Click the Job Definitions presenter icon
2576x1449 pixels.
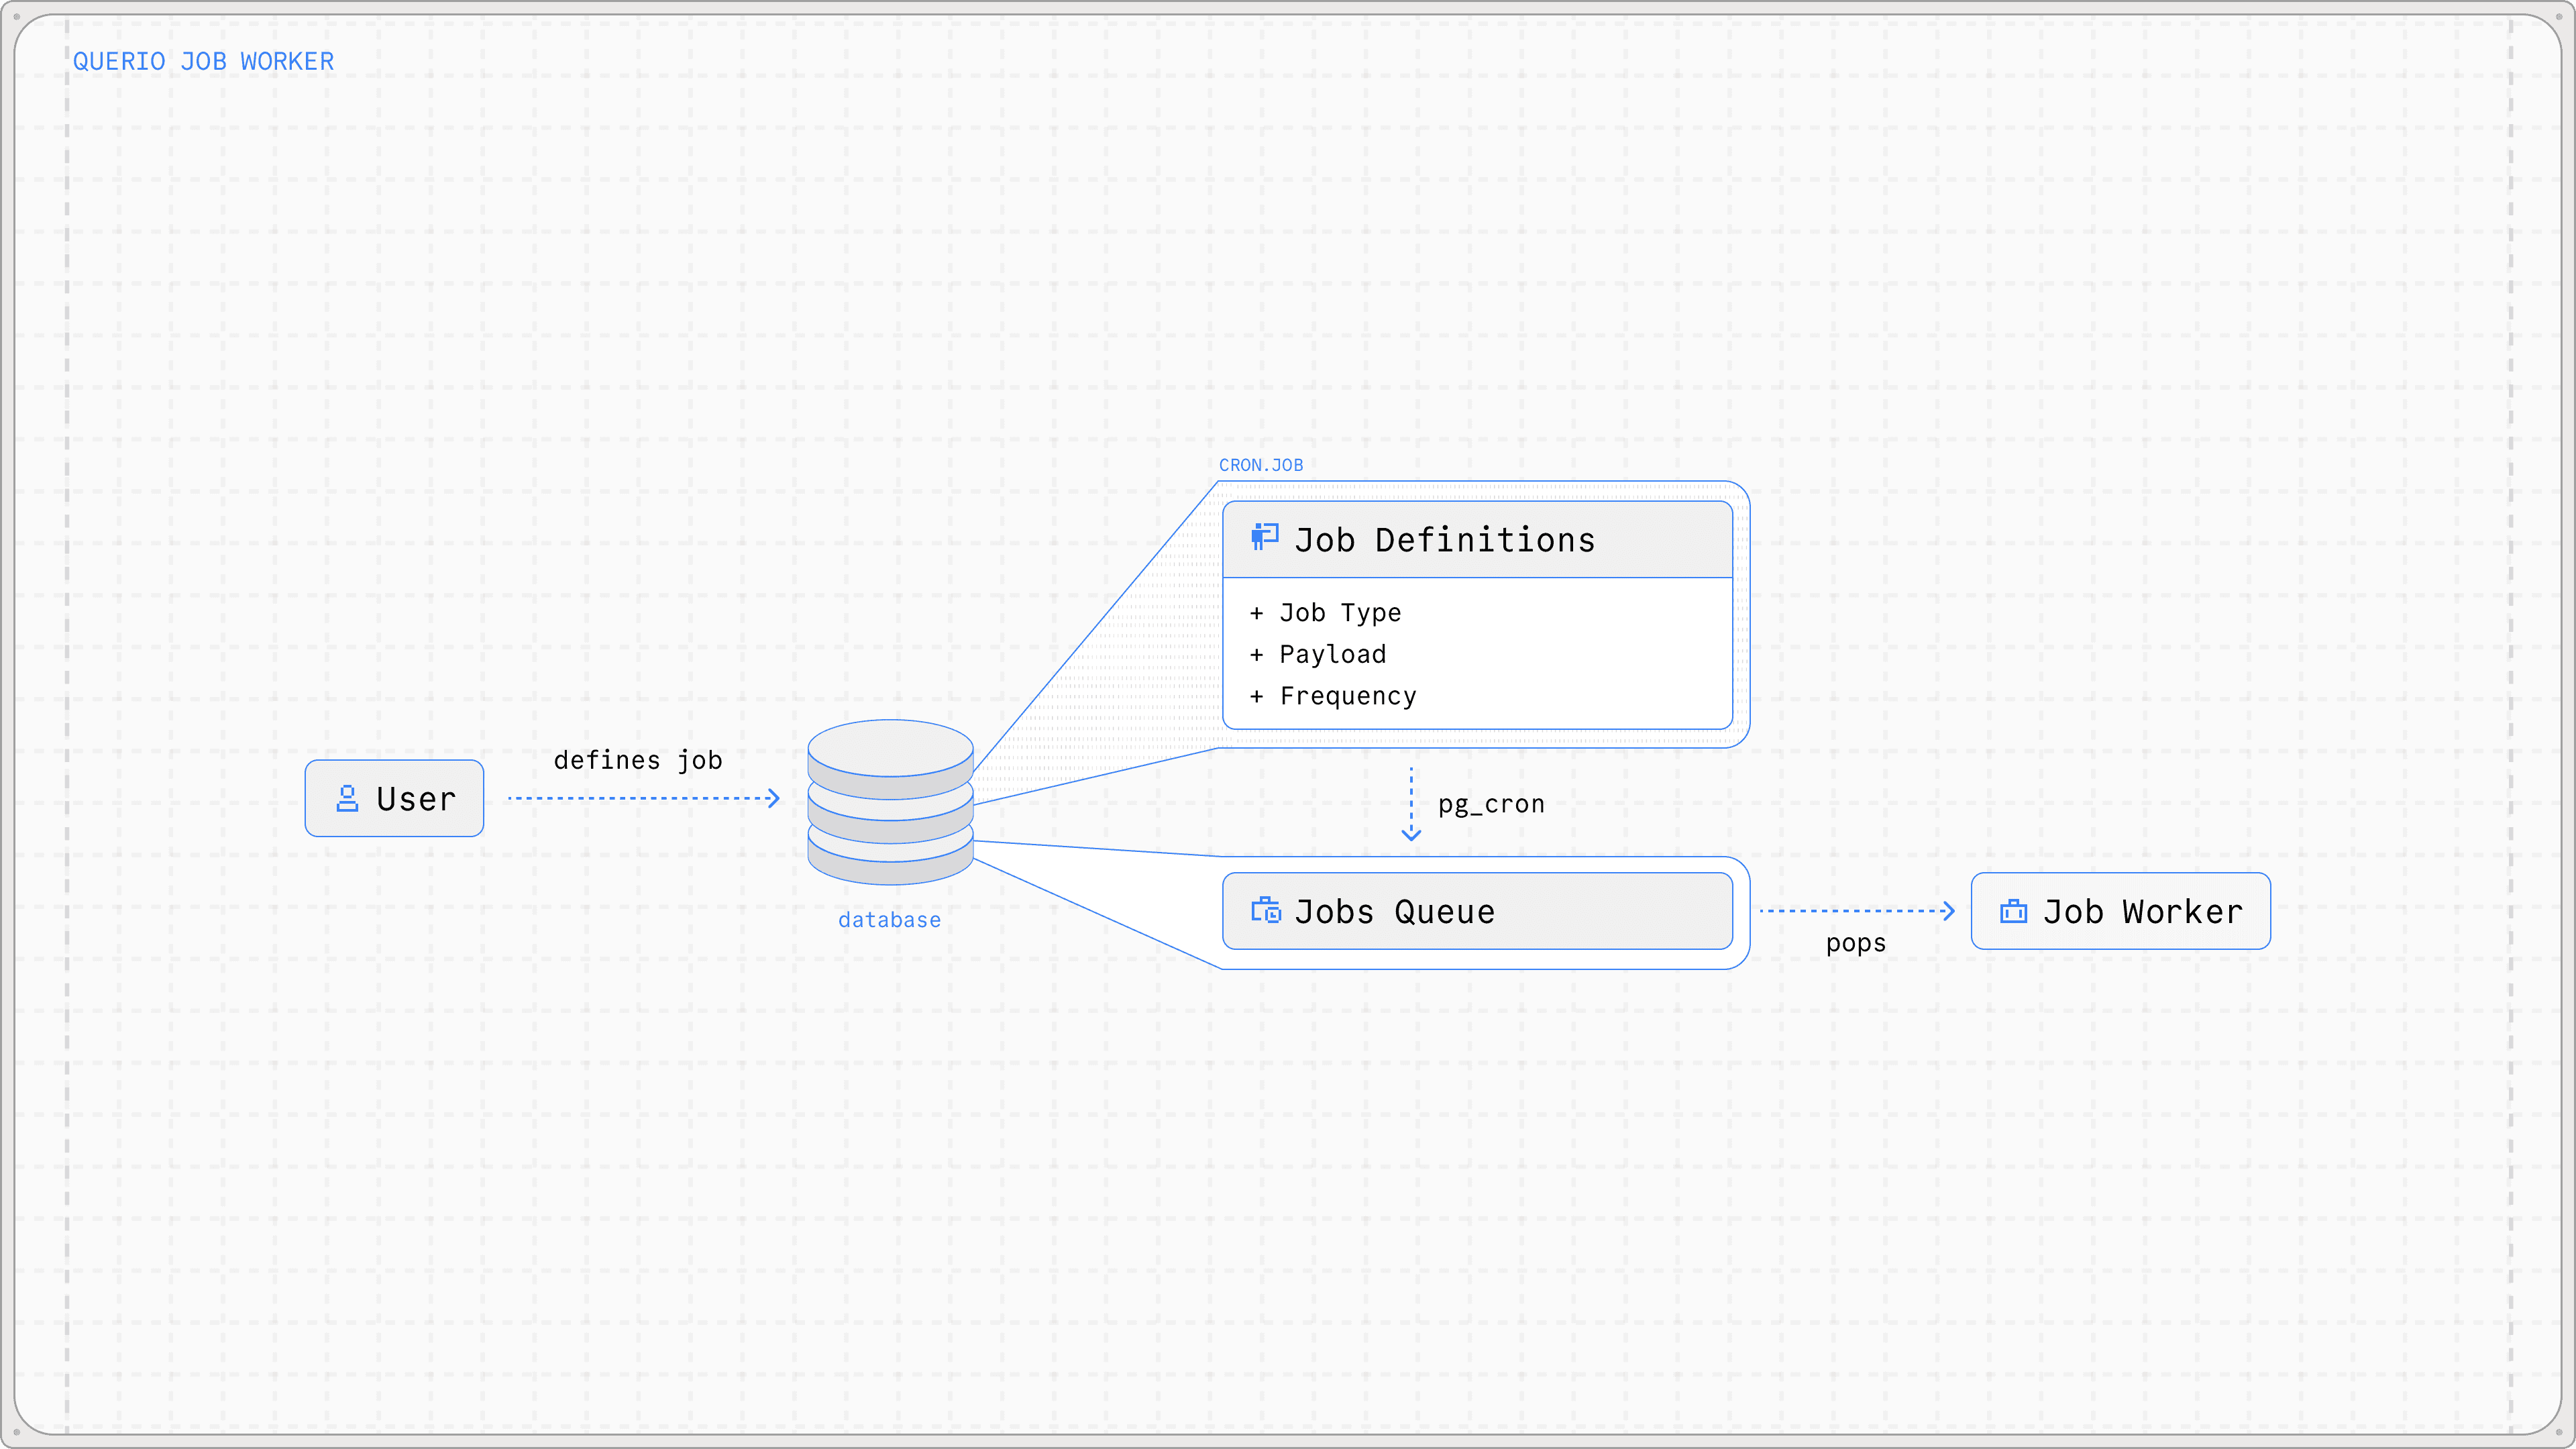(x=1265, y=537)
